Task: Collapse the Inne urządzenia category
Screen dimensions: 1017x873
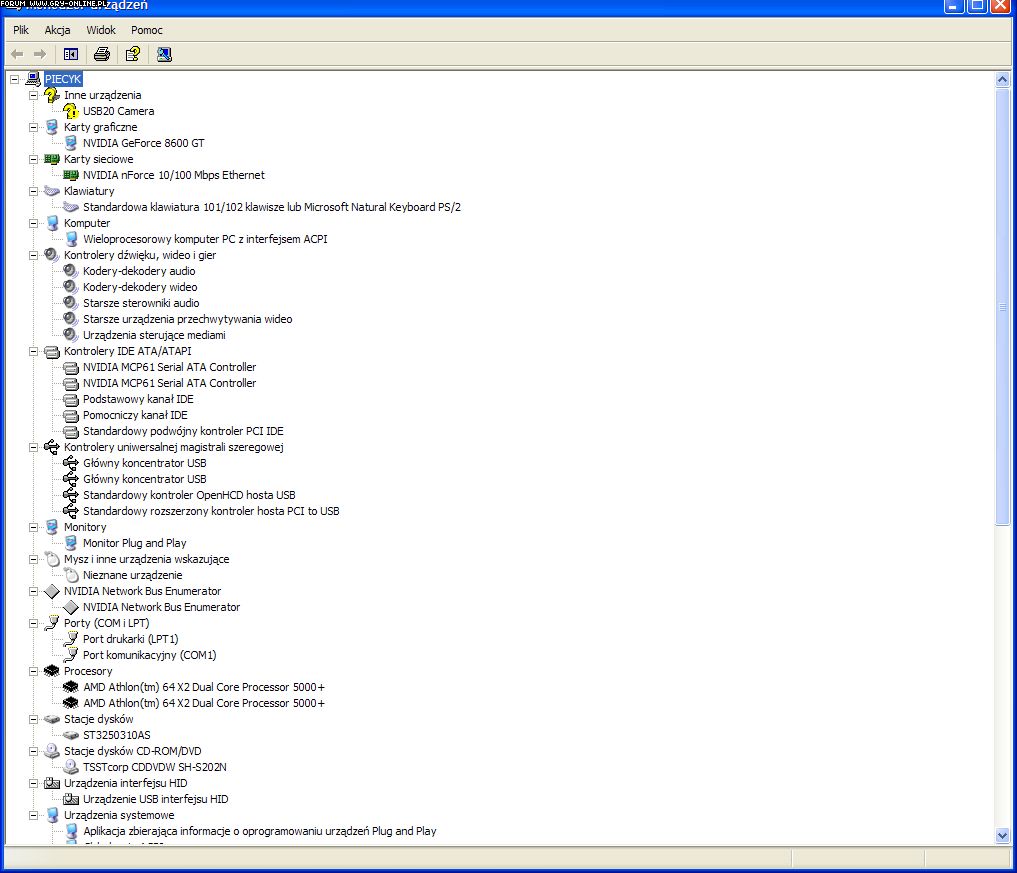Action: point(33,95)
